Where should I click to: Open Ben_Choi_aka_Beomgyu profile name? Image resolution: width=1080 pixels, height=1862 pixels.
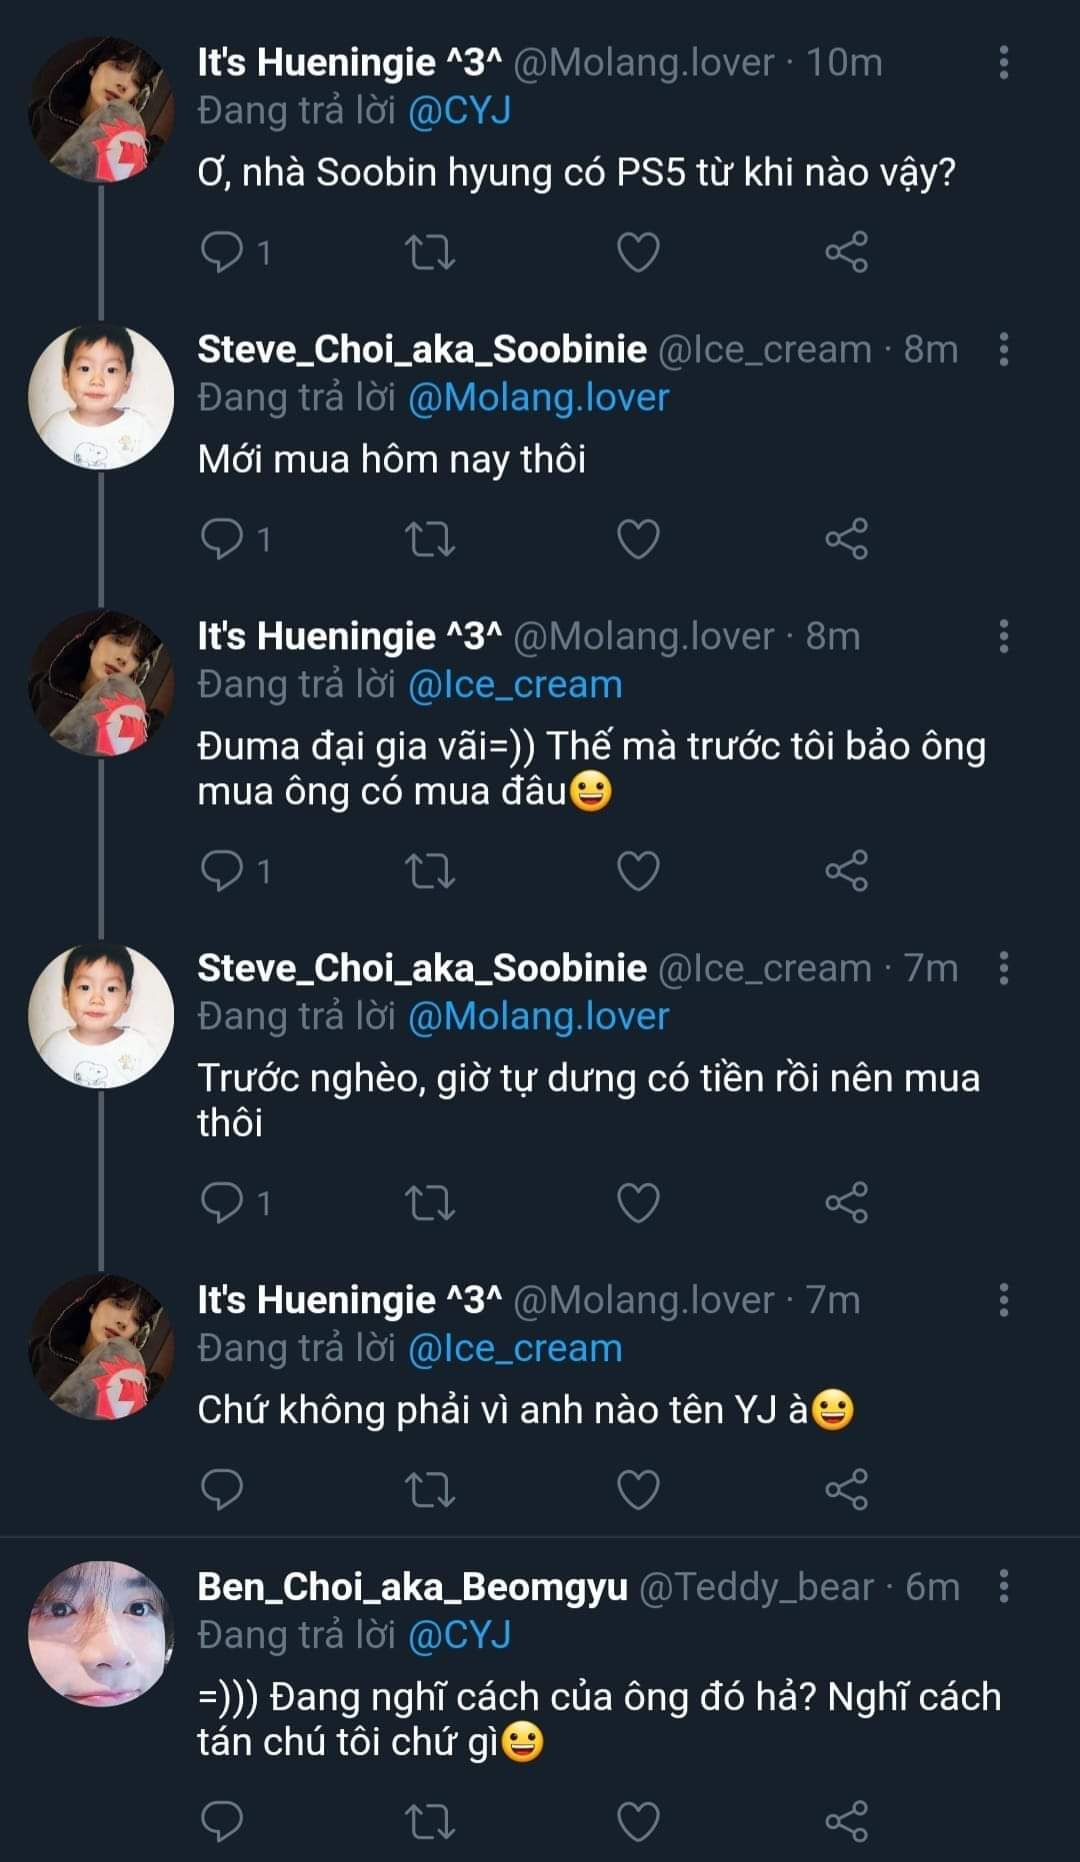412,1587
